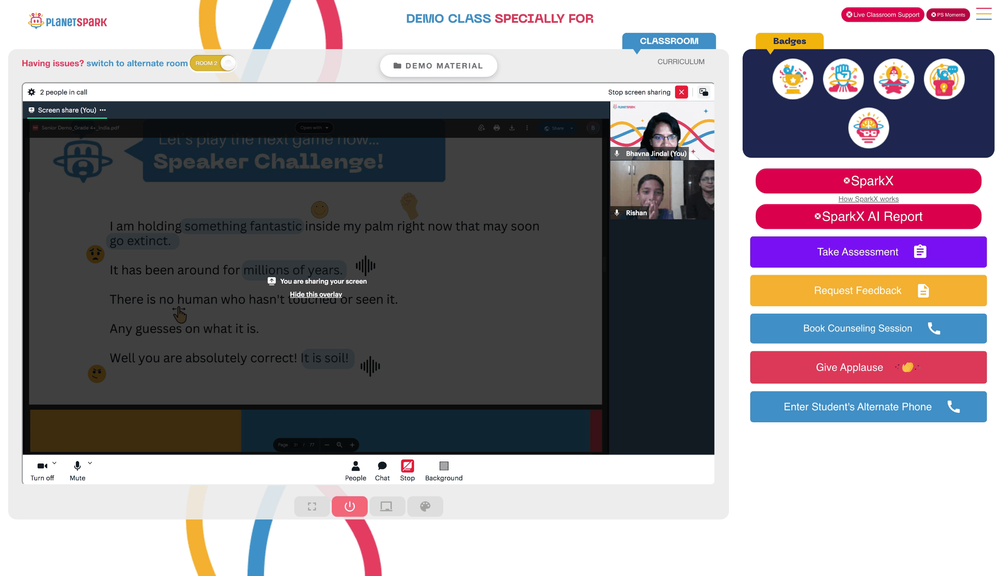1000x576 pixels.
Task: Turn off the camera
Action: point(42,471)
